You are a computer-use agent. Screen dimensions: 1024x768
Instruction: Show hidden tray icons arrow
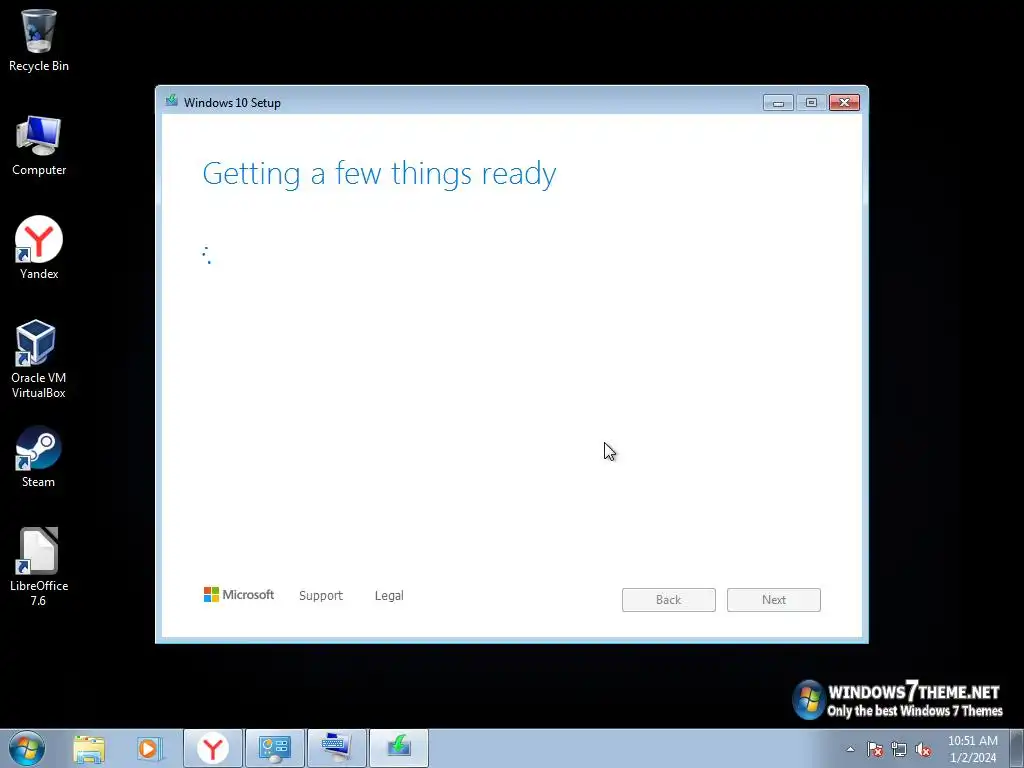point(850,749)
